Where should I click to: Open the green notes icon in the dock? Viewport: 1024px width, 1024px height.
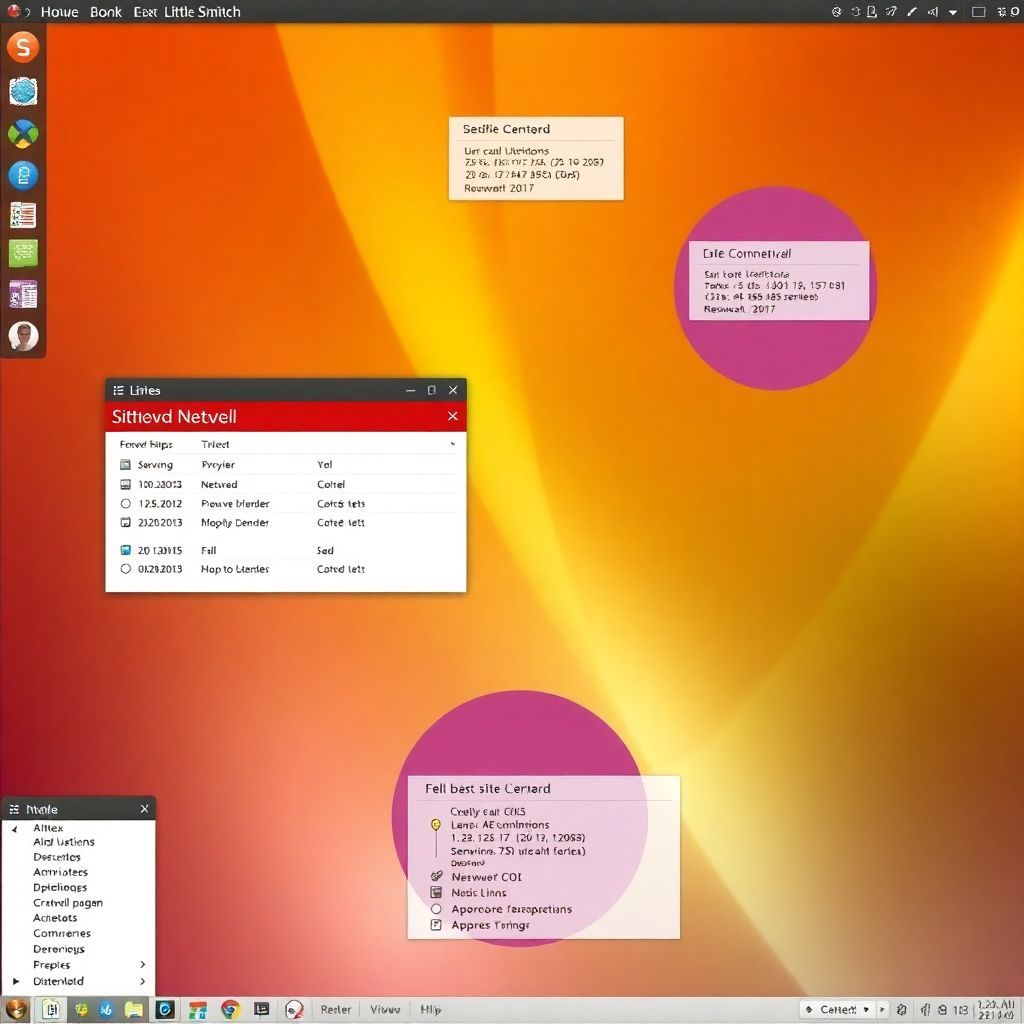pos(23,253)
